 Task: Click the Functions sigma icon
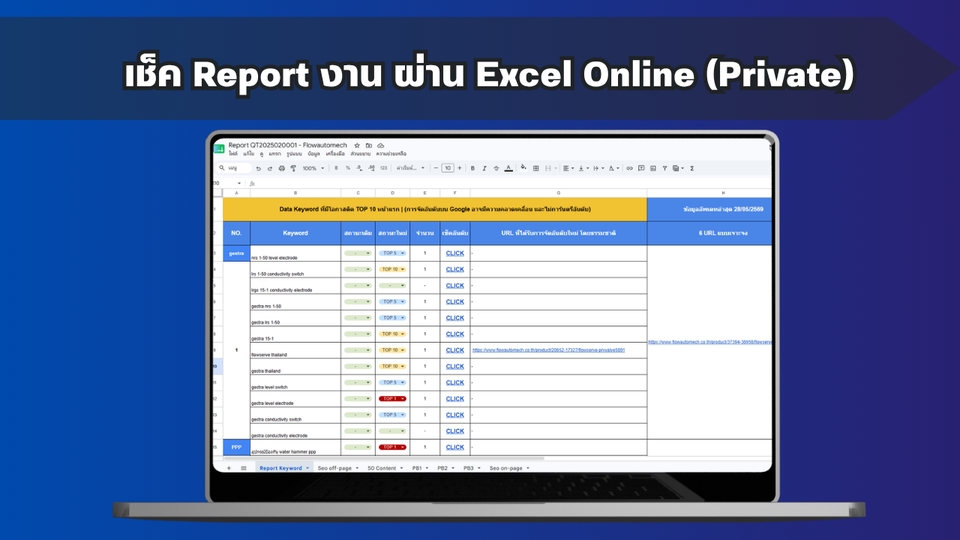pyautogui.click(x=692, y=168)
